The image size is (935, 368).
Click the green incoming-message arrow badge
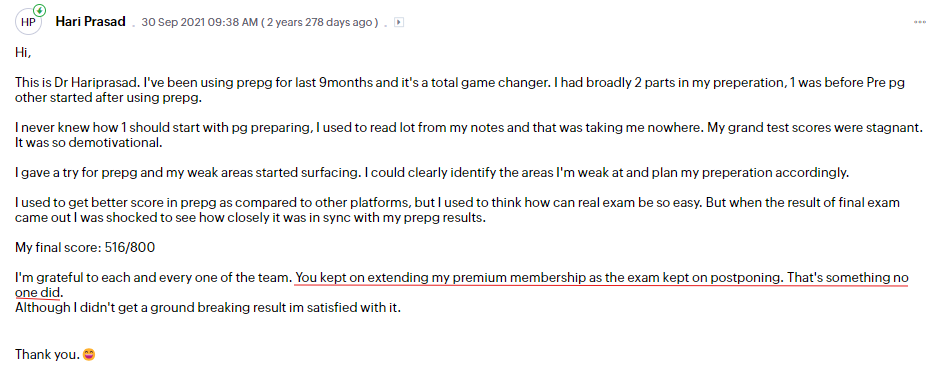[39, 10]
